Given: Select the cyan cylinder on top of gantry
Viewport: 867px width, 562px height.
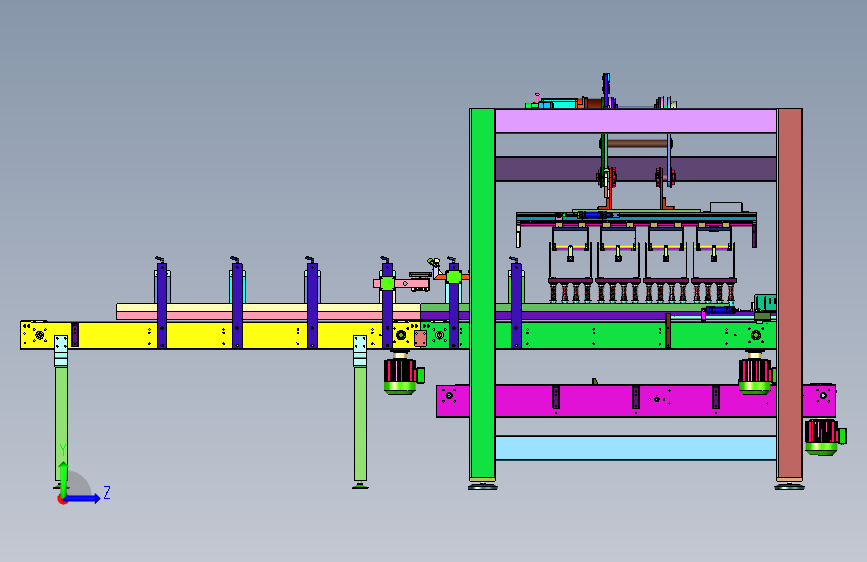Looking at the screenshot, I should 558,104.
